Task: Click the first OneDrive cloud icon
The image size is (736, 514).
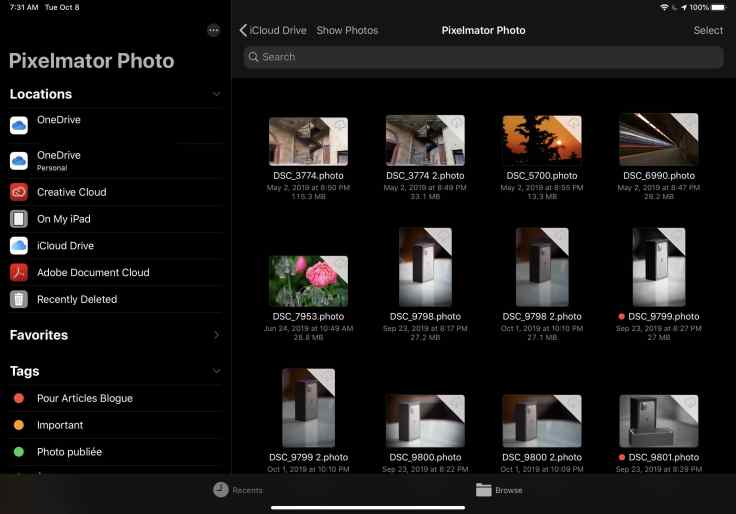Action: (x=19, y=125)
